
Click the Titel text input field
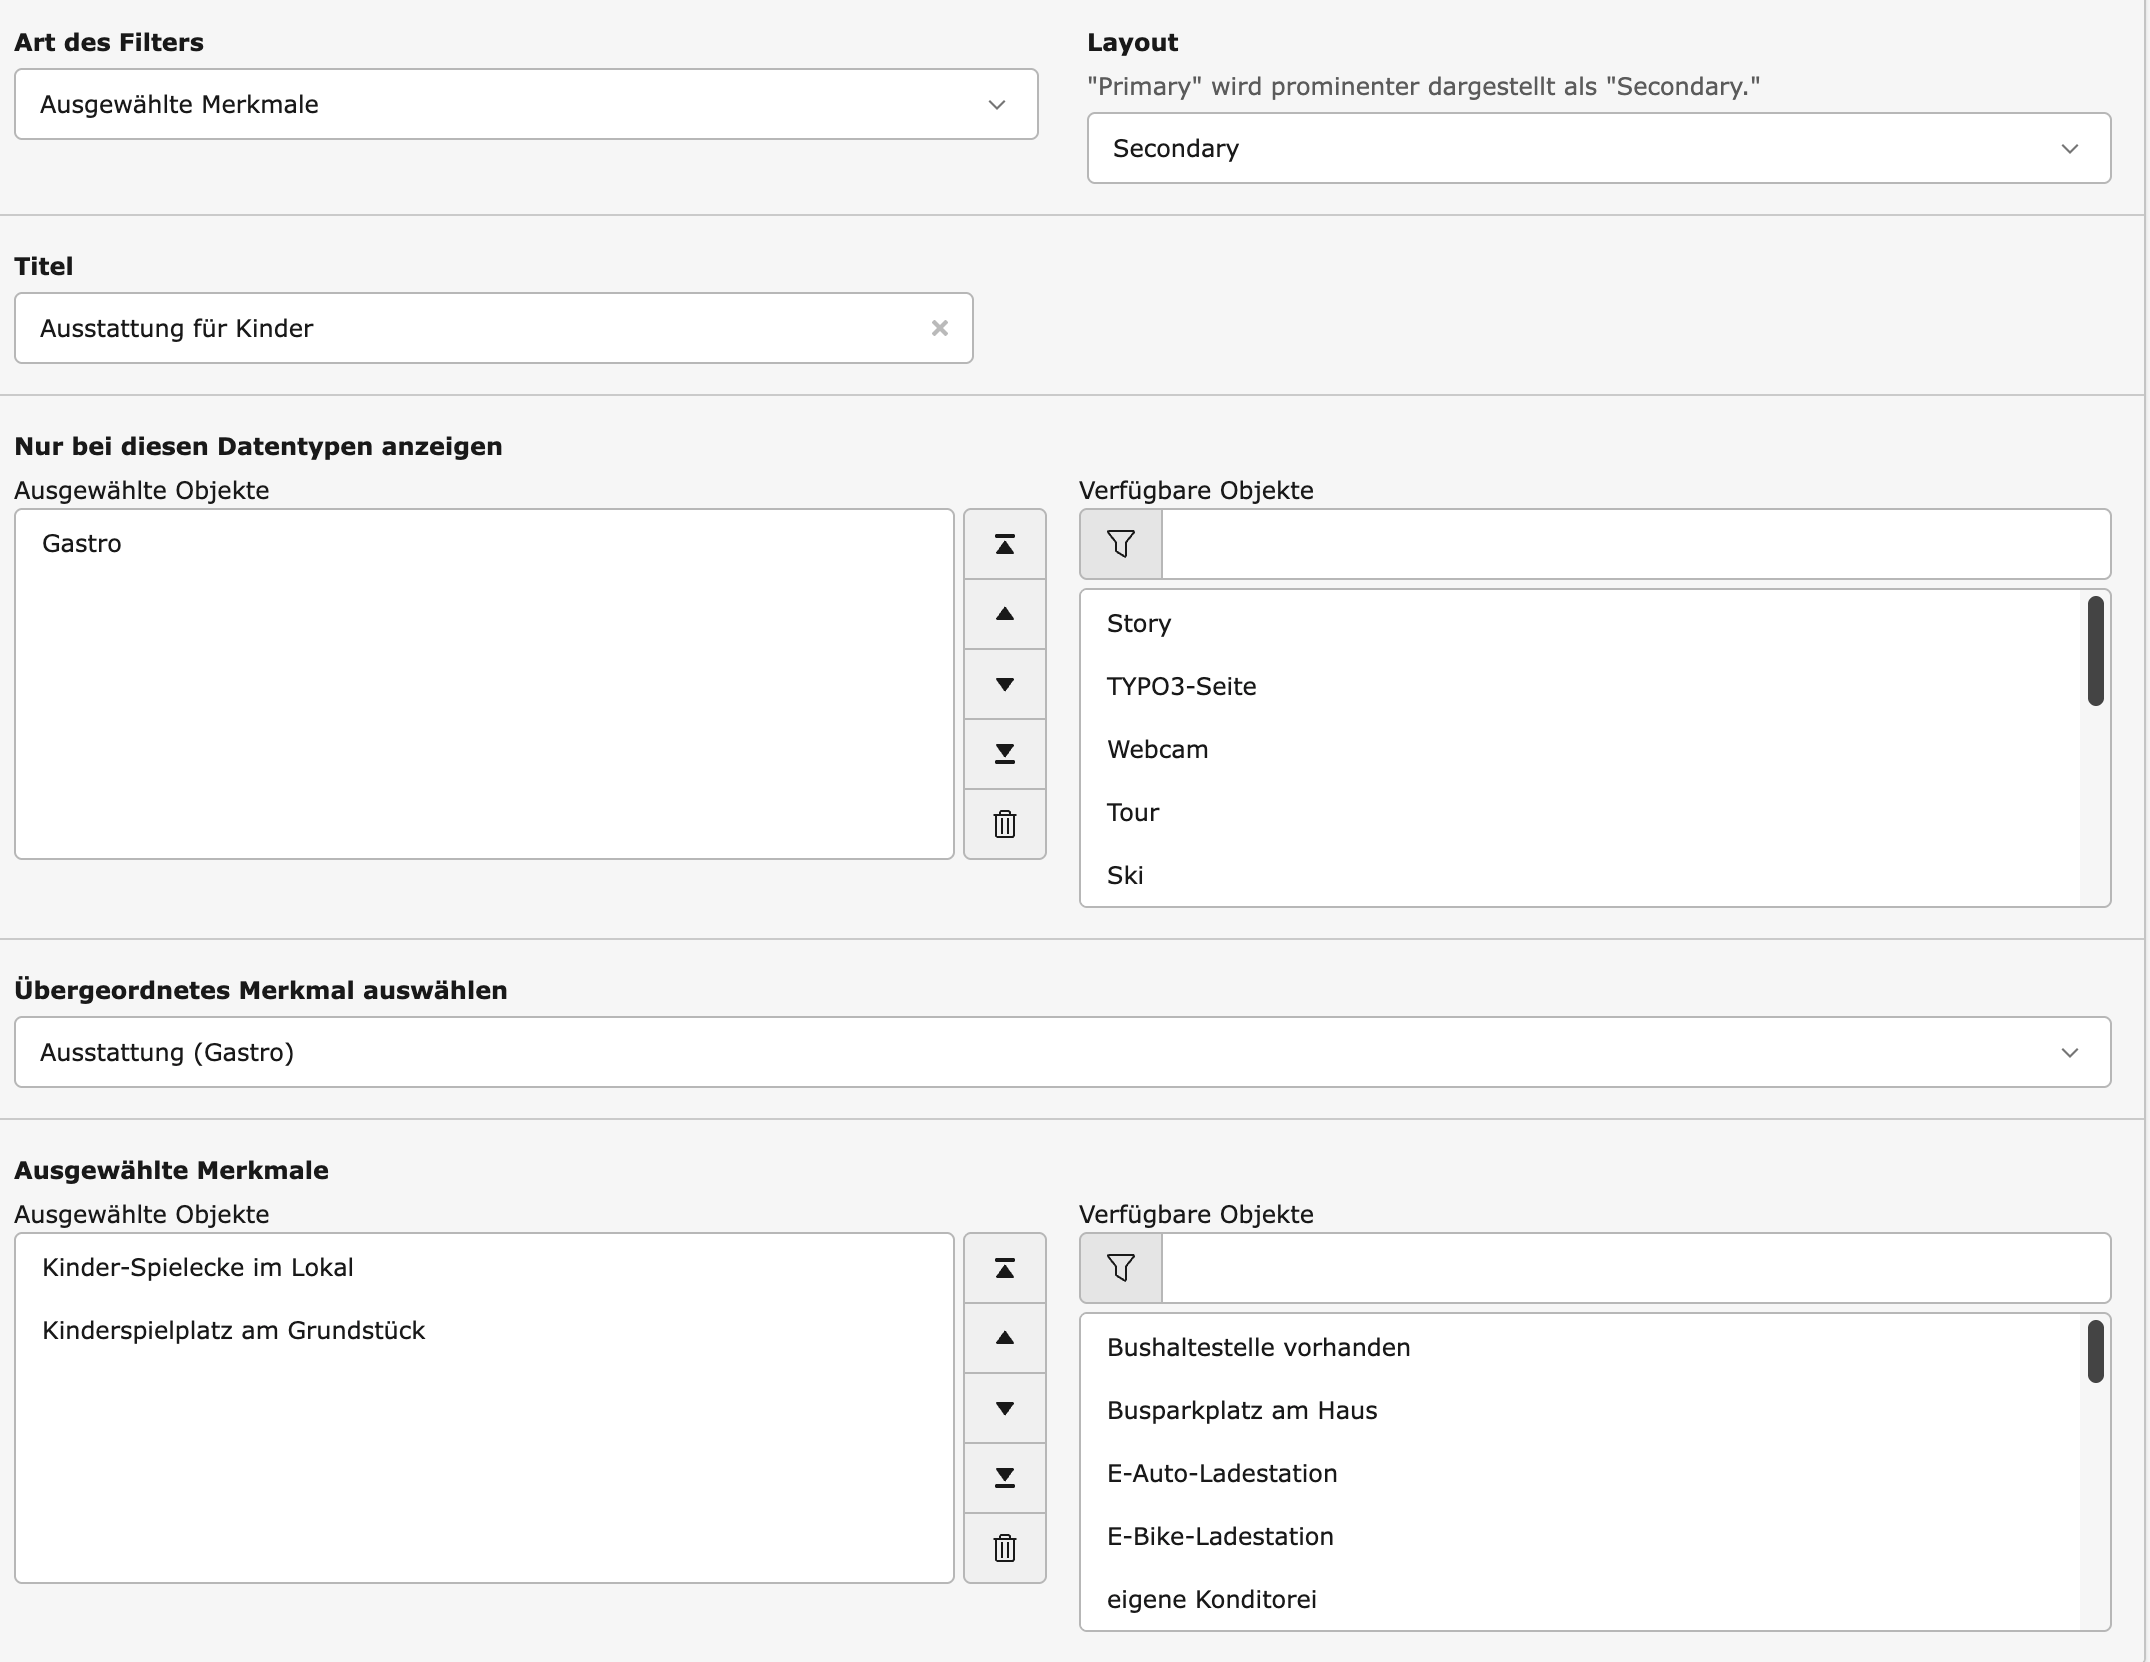pyautogui.click(x=480, y=328)
